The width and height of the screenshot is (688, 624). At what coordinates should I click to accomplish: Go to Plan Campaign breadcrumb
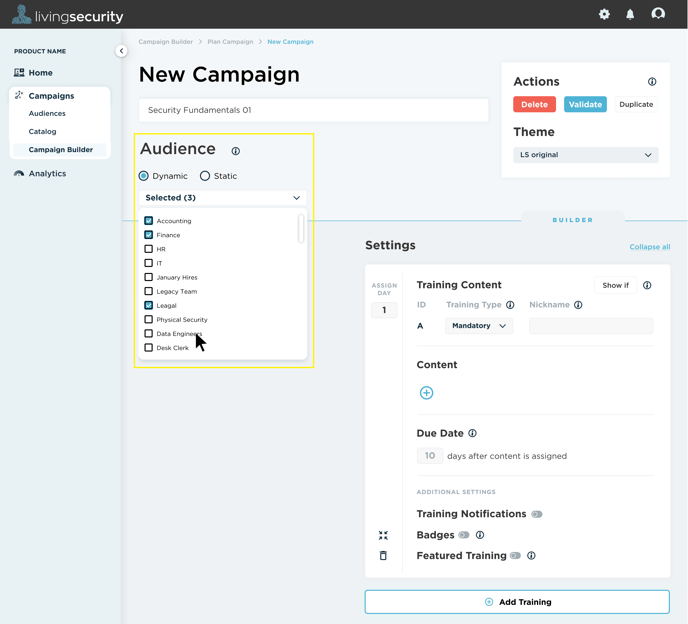pyautogui.click(x=230, y=42)
